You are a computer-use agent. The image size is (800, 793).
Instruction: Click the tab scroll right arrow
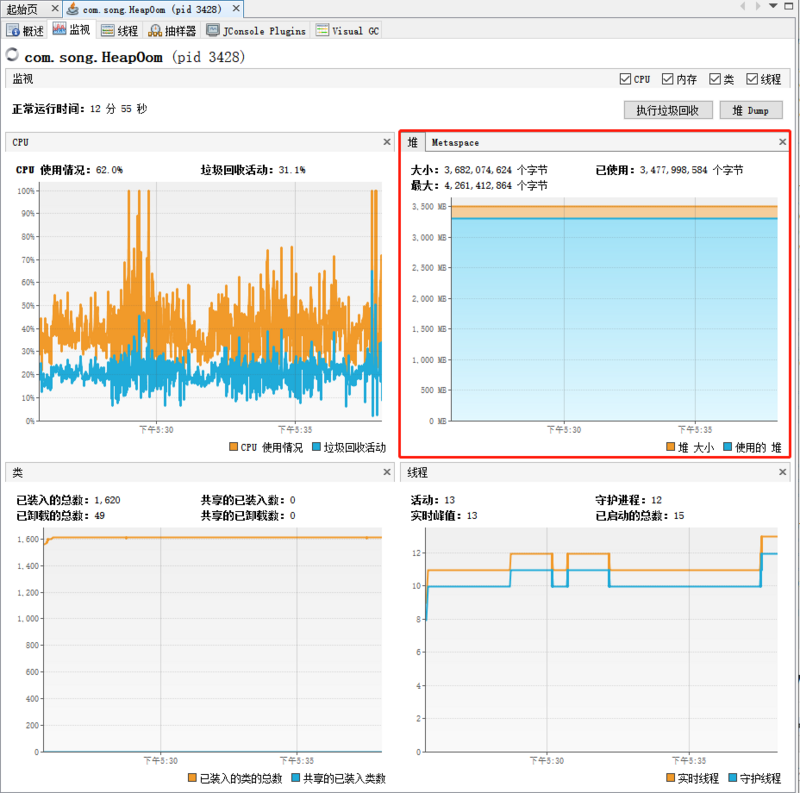pyautogui.click(x=758, y=6)
